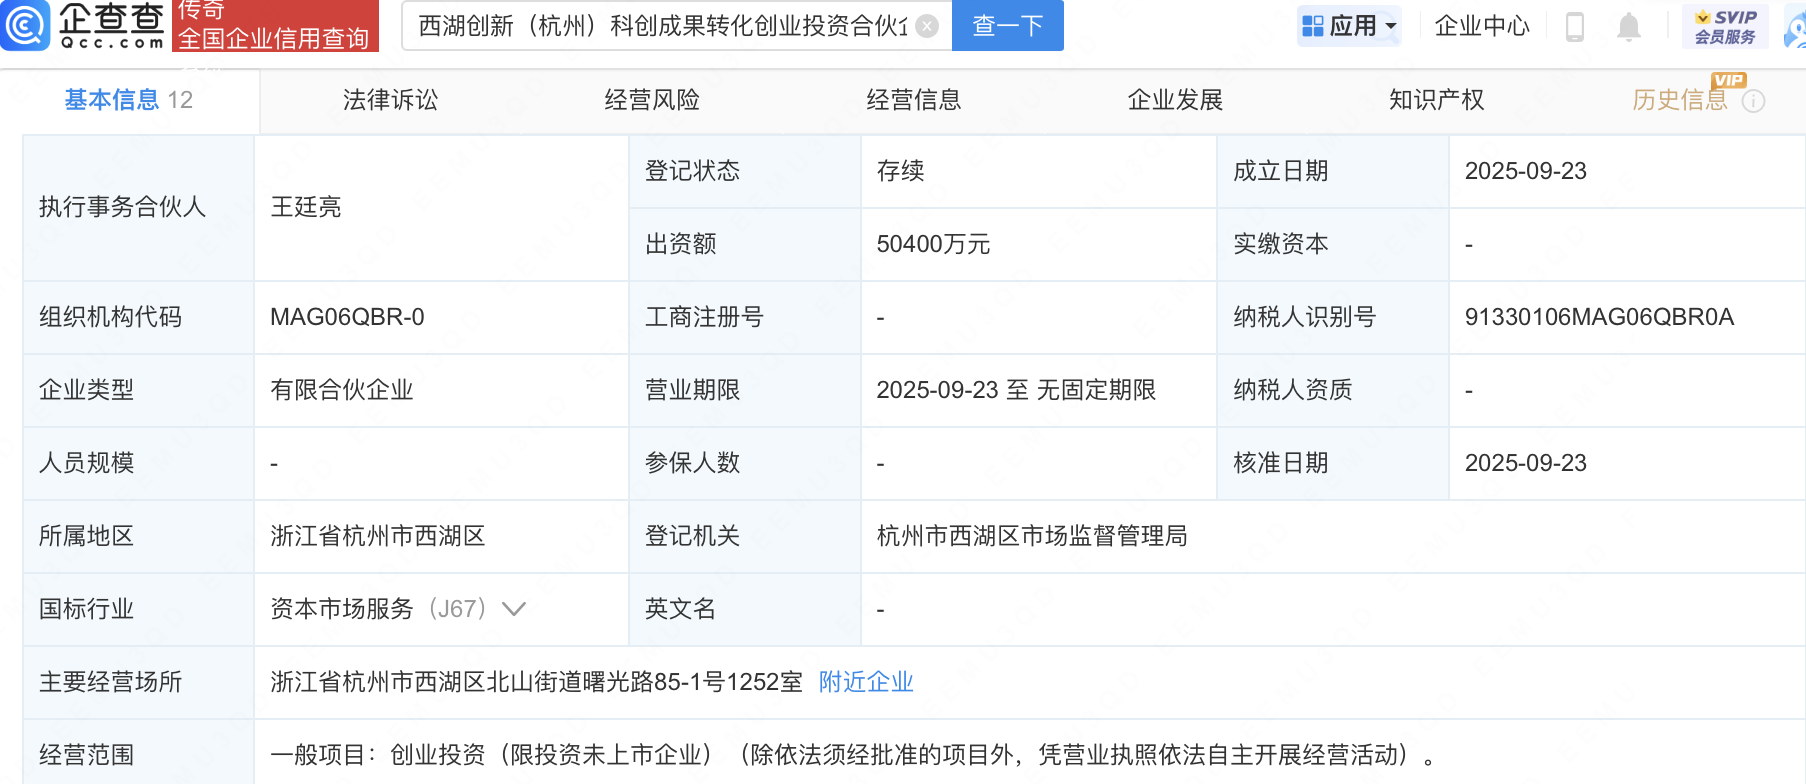Select registration authority 杭州市西湖区市场监督管理局

[1032, 536]
